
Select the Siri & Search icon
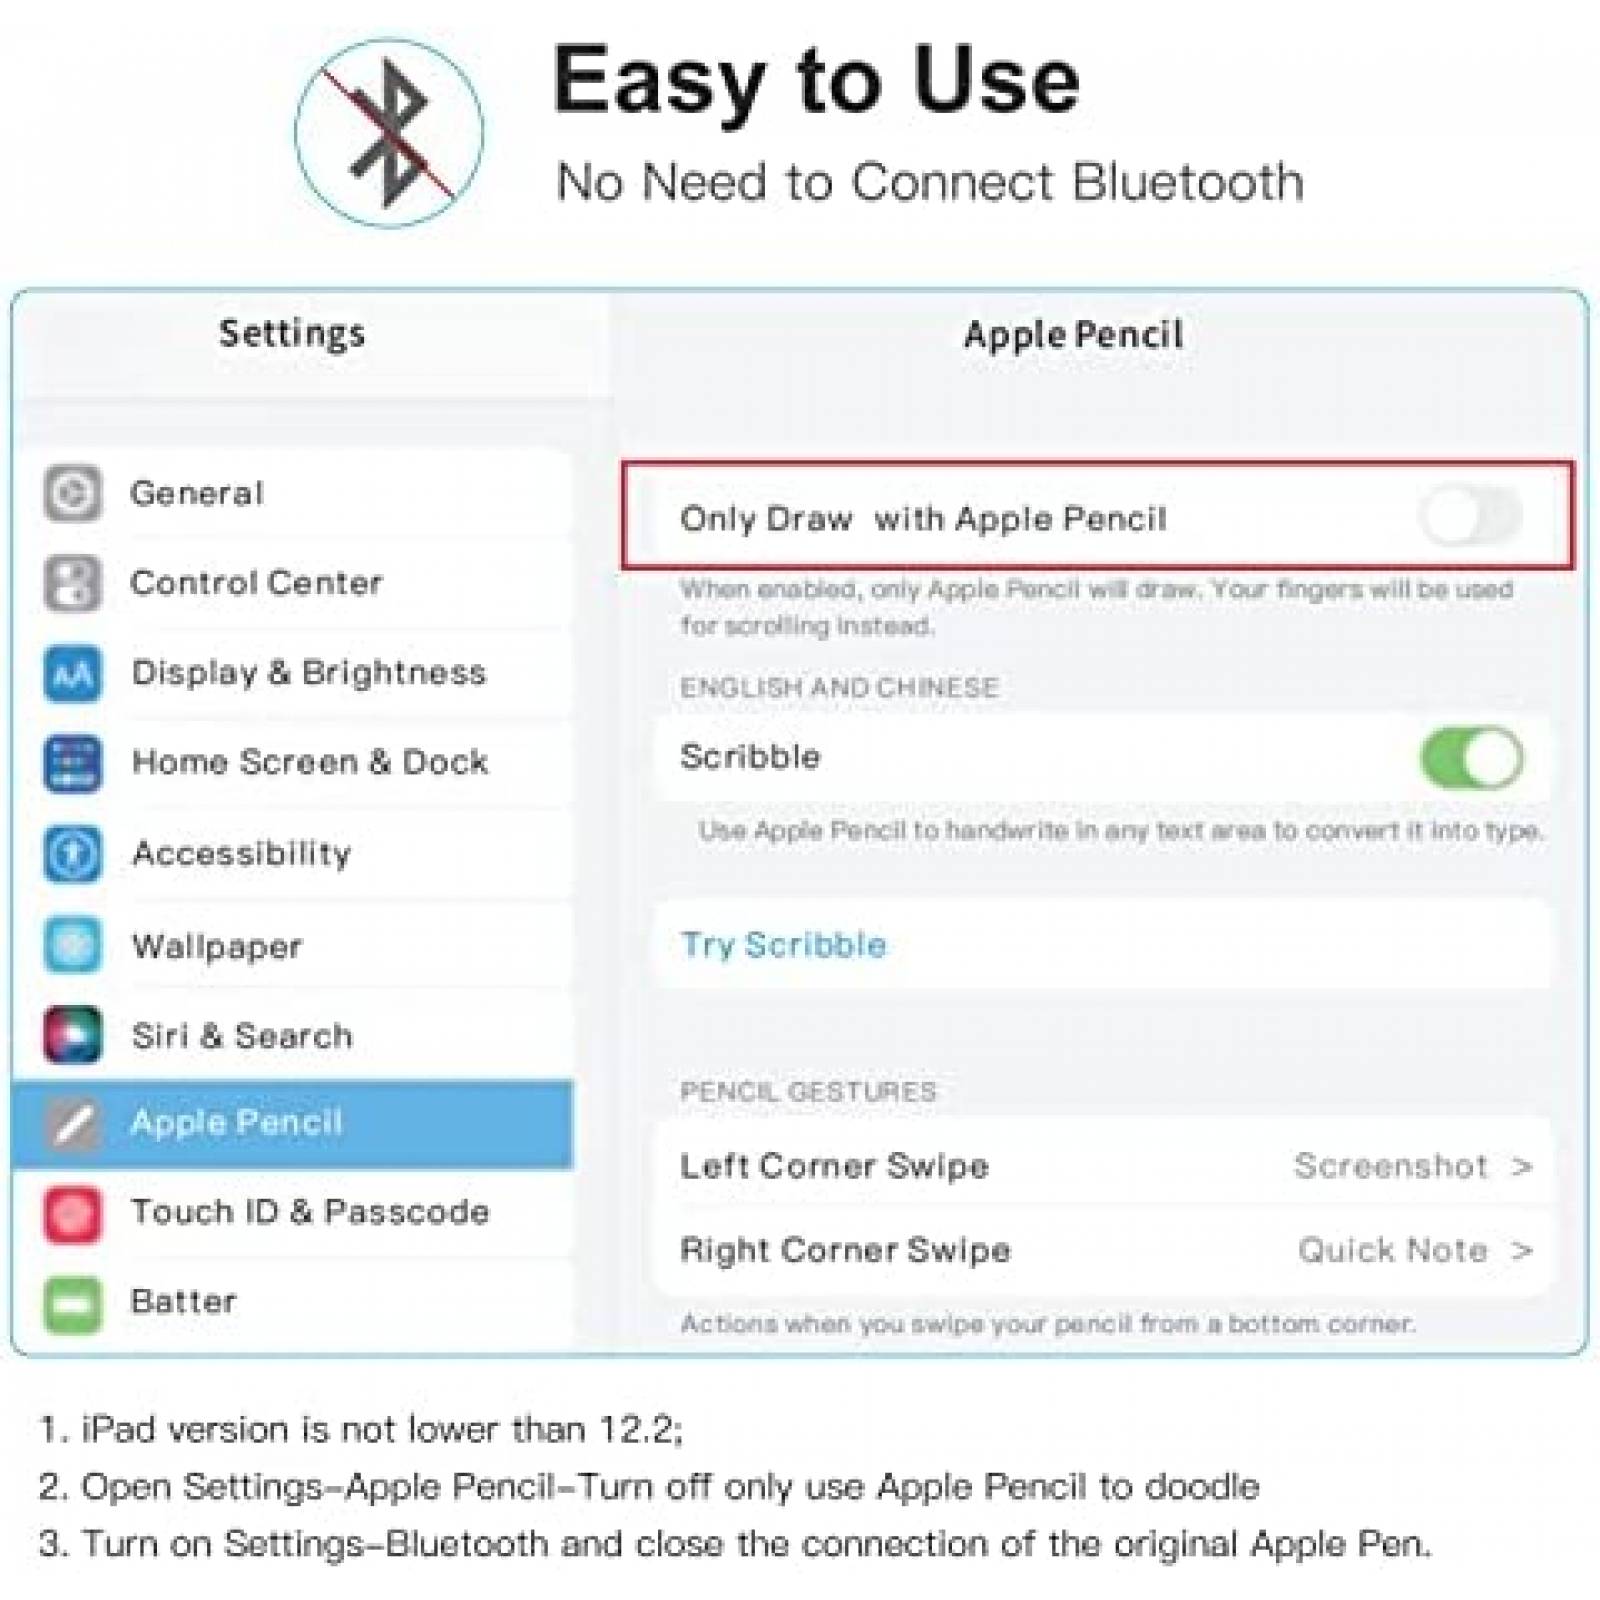(72, 1034)
